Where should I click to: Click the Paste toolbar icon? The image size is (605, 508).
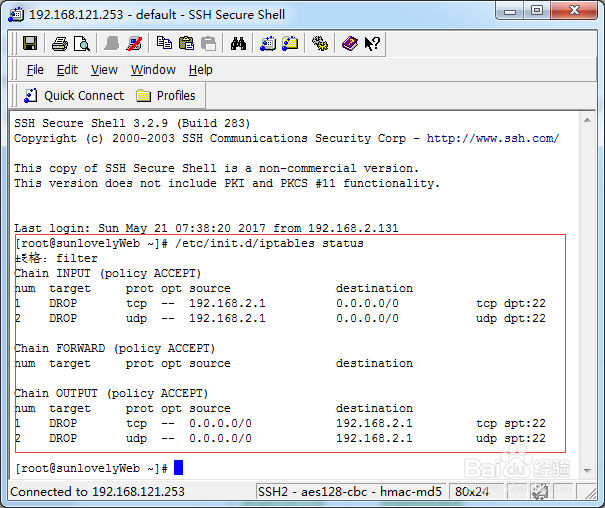coord(187,43)
